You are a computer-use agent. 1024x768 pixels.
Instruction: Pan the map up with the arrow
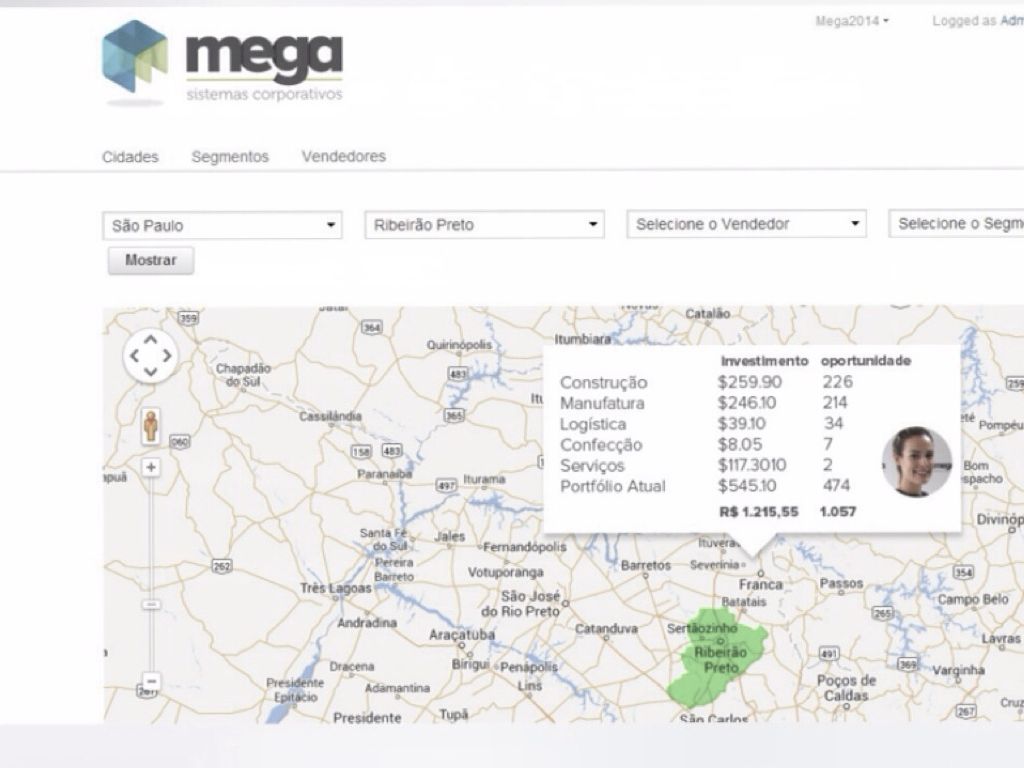point(150,340)
